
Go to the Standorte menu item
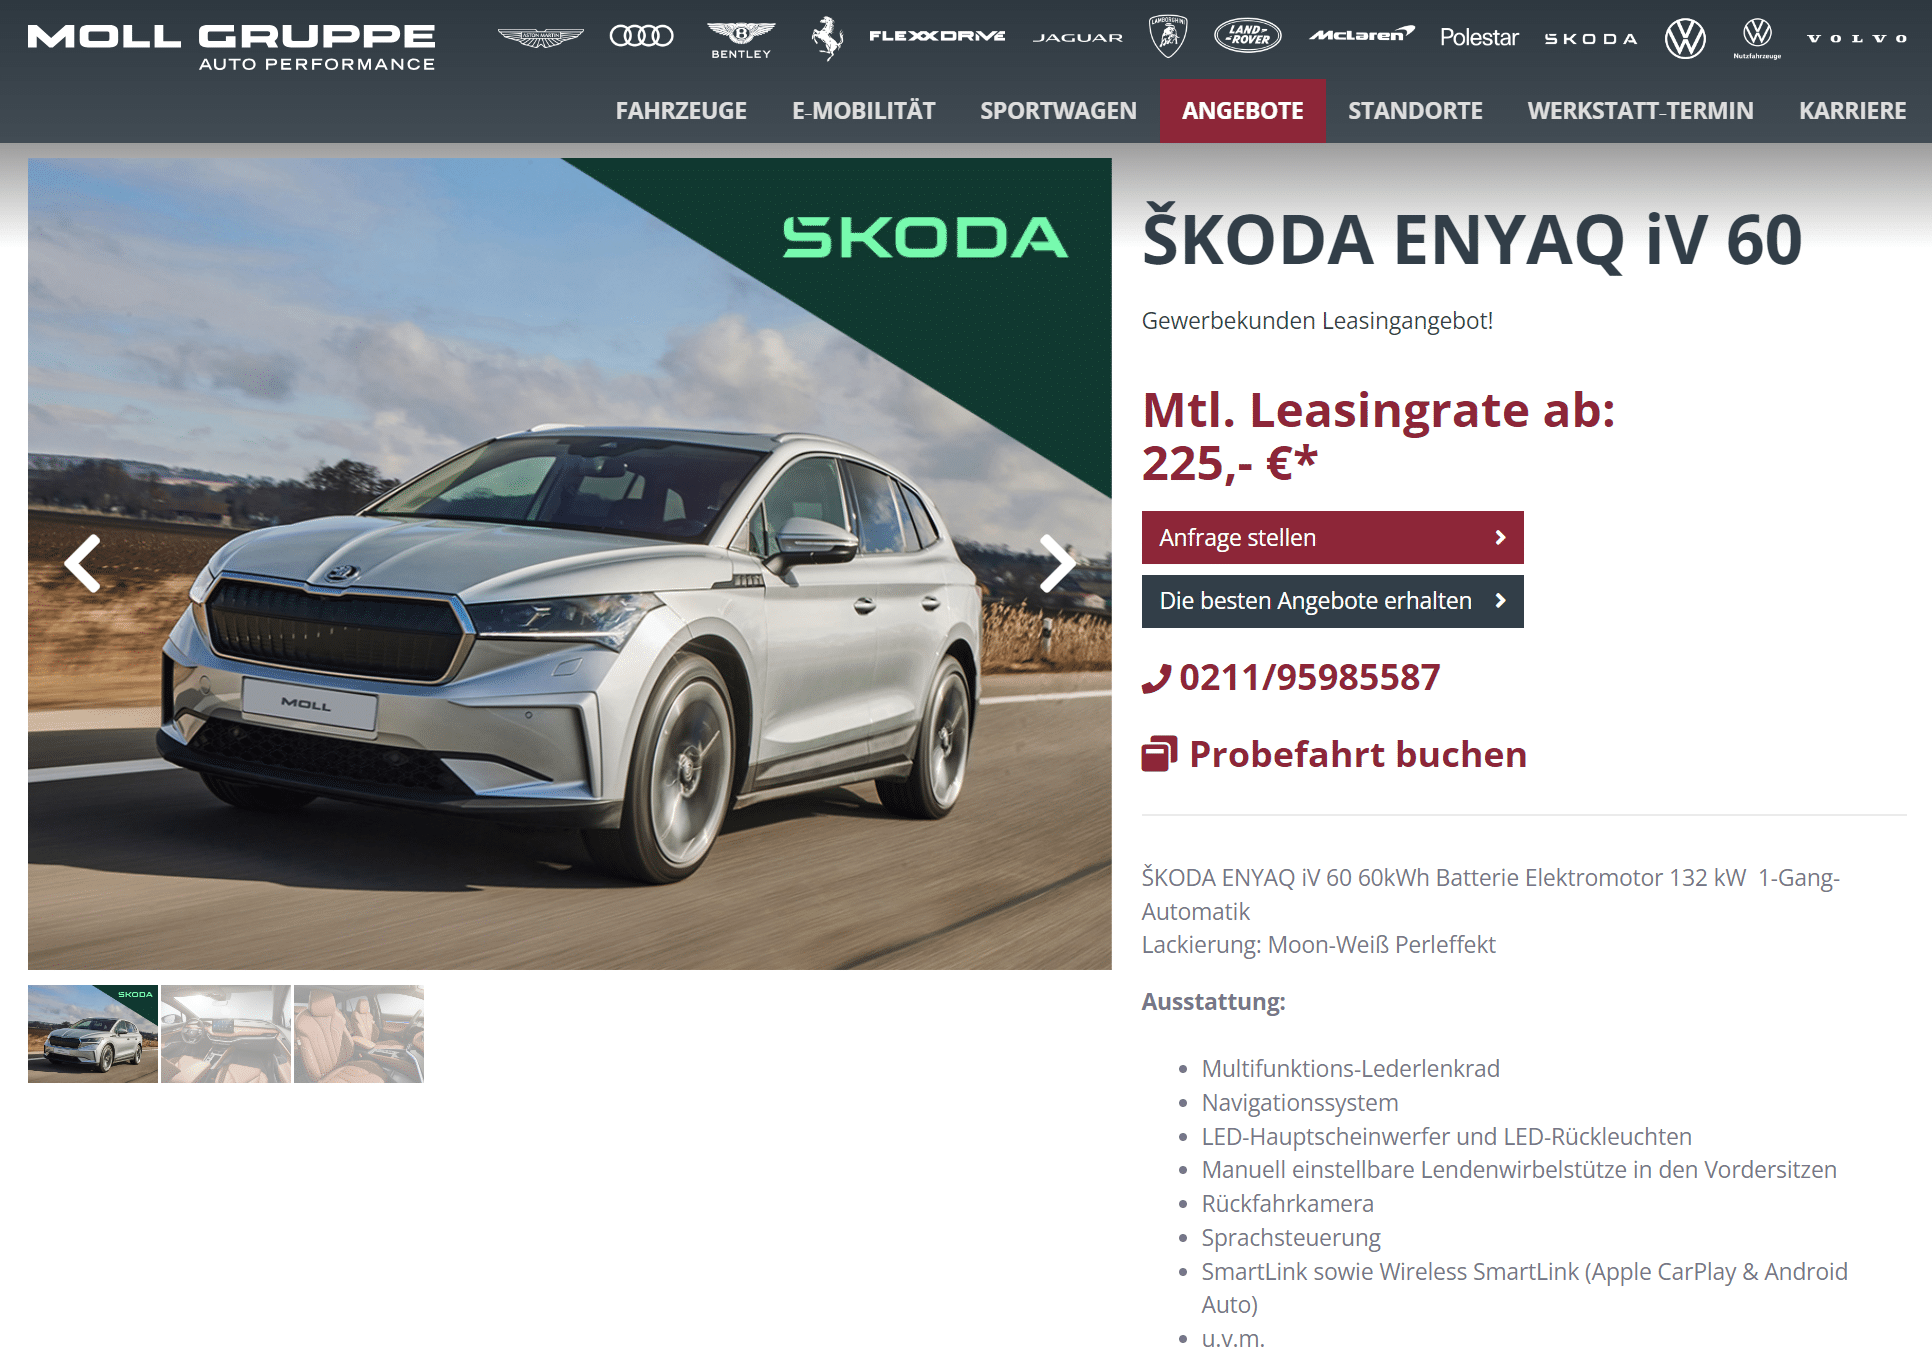(1415, 111)
